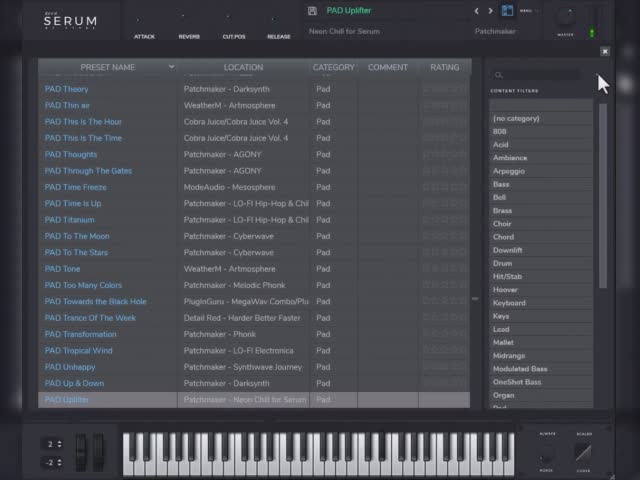Click the Porta curve box
The height and width of the screenshot is (480, 640).
click(x=583, y=453)
